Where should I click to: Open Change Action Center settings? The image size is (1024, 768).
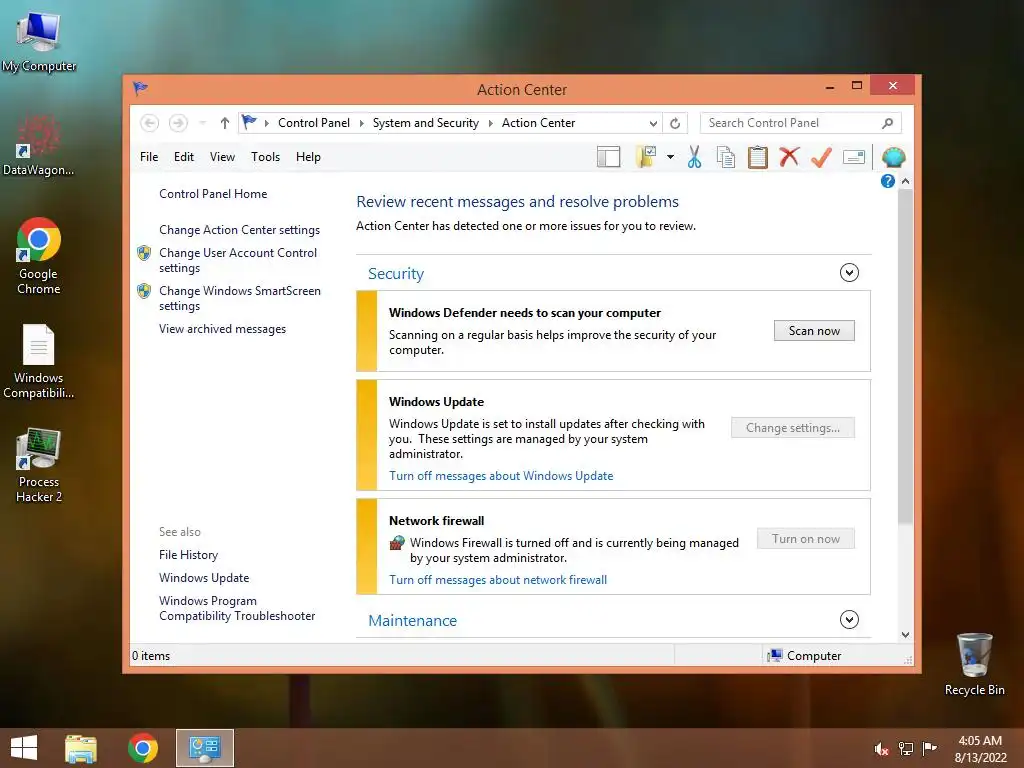pos(239,230)
